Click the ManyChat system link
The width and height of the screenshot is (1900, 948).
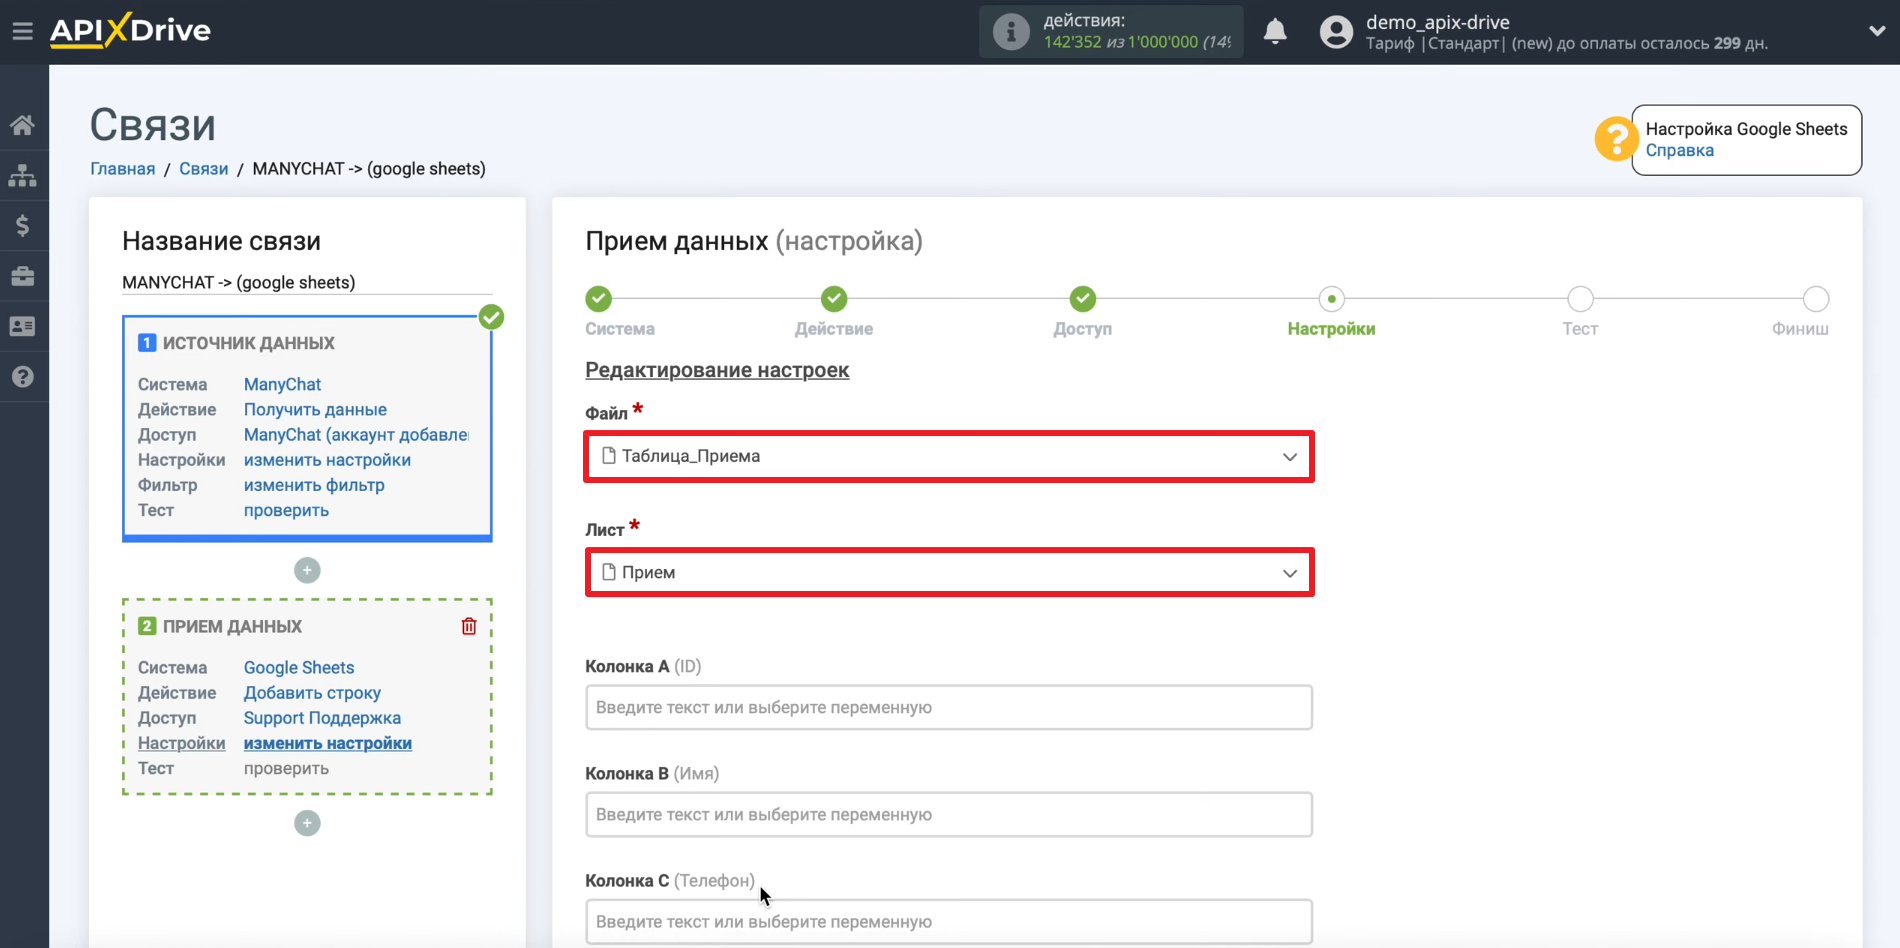tap(282, 384)
